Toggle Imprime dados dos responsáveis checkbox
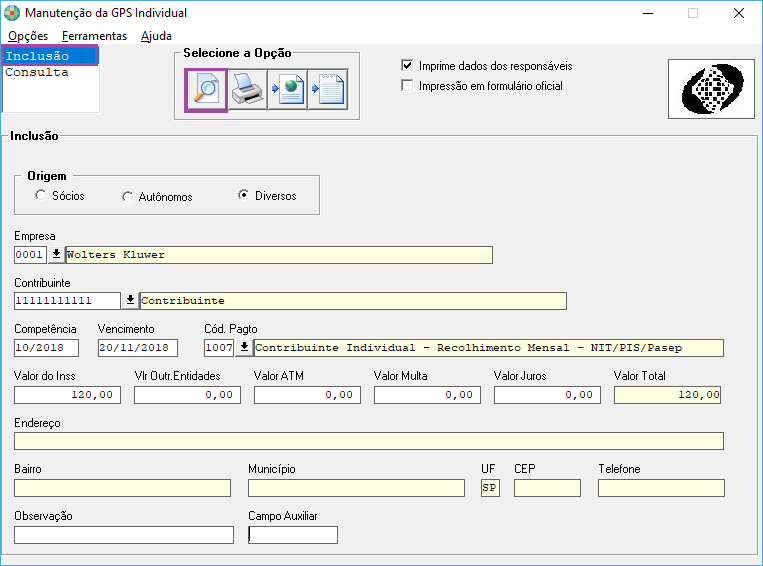 tap(407, 66)
